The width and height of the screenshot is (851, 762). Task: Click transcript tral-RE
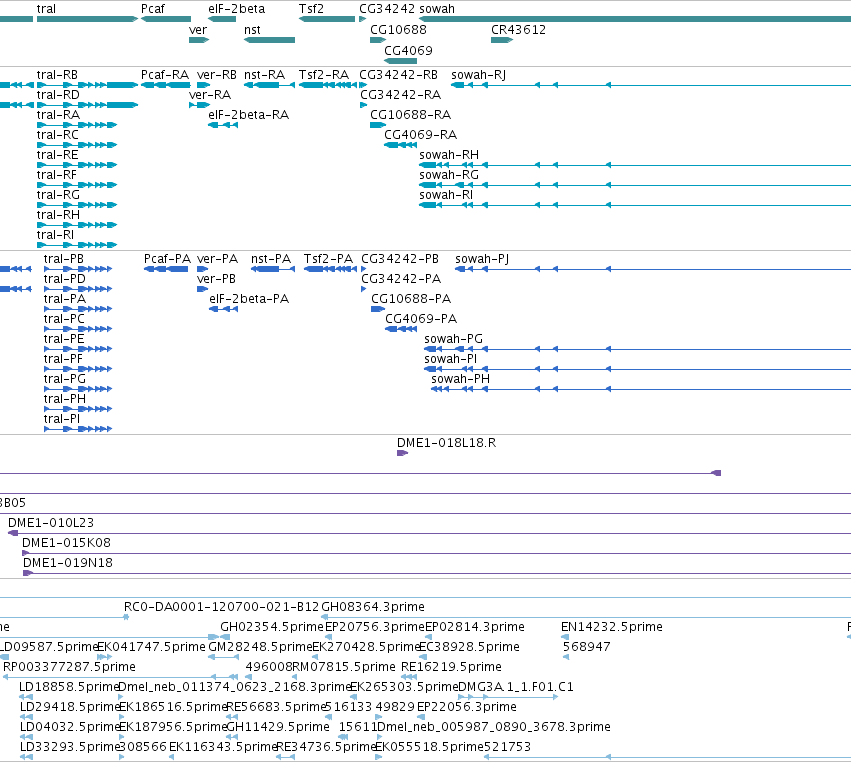(x=57, y=155)
